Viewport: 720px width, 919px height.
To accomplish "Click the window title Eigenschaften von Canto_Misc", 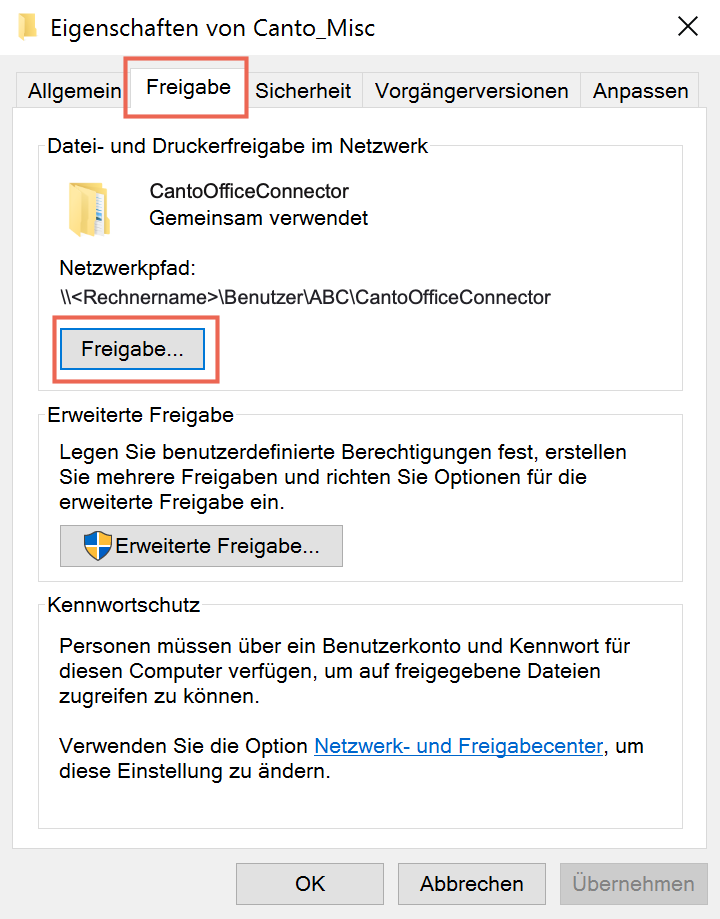I will click(212, 28).
